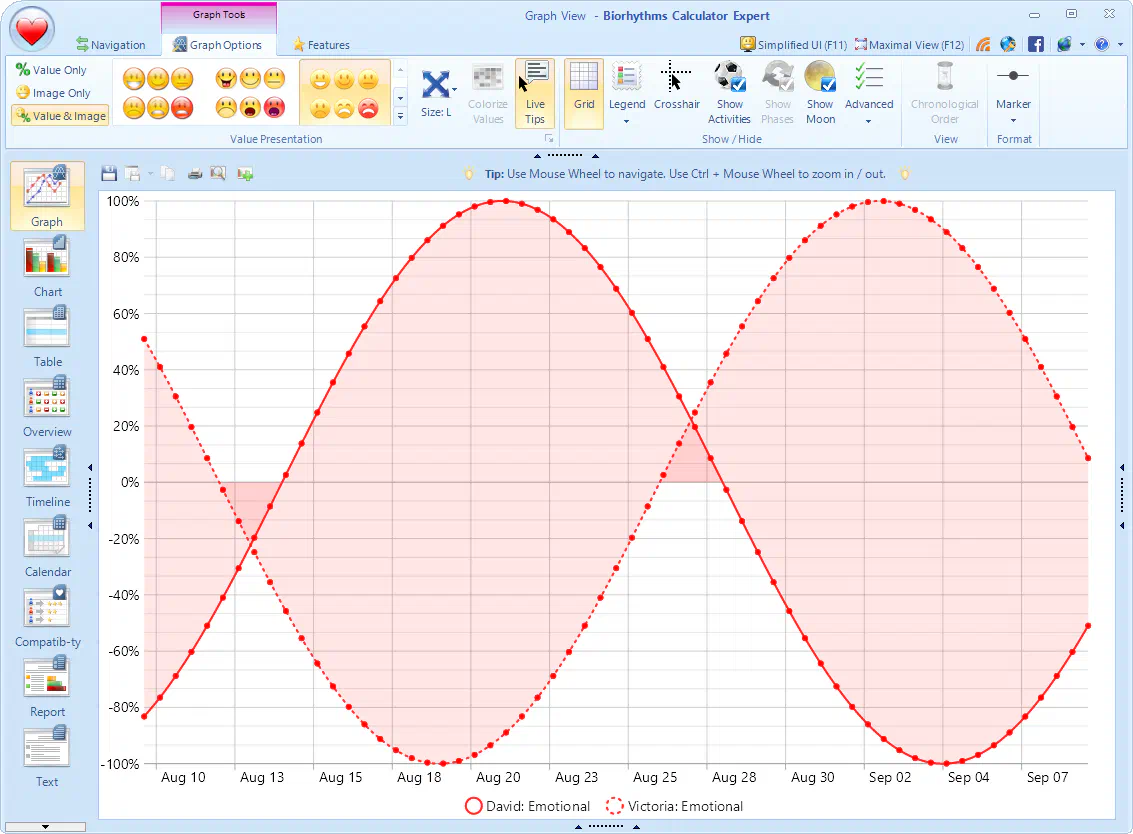Expand the Earth icon dropdown arrow
This screenshot has height=834, width=1133.
pos(1082,45)
